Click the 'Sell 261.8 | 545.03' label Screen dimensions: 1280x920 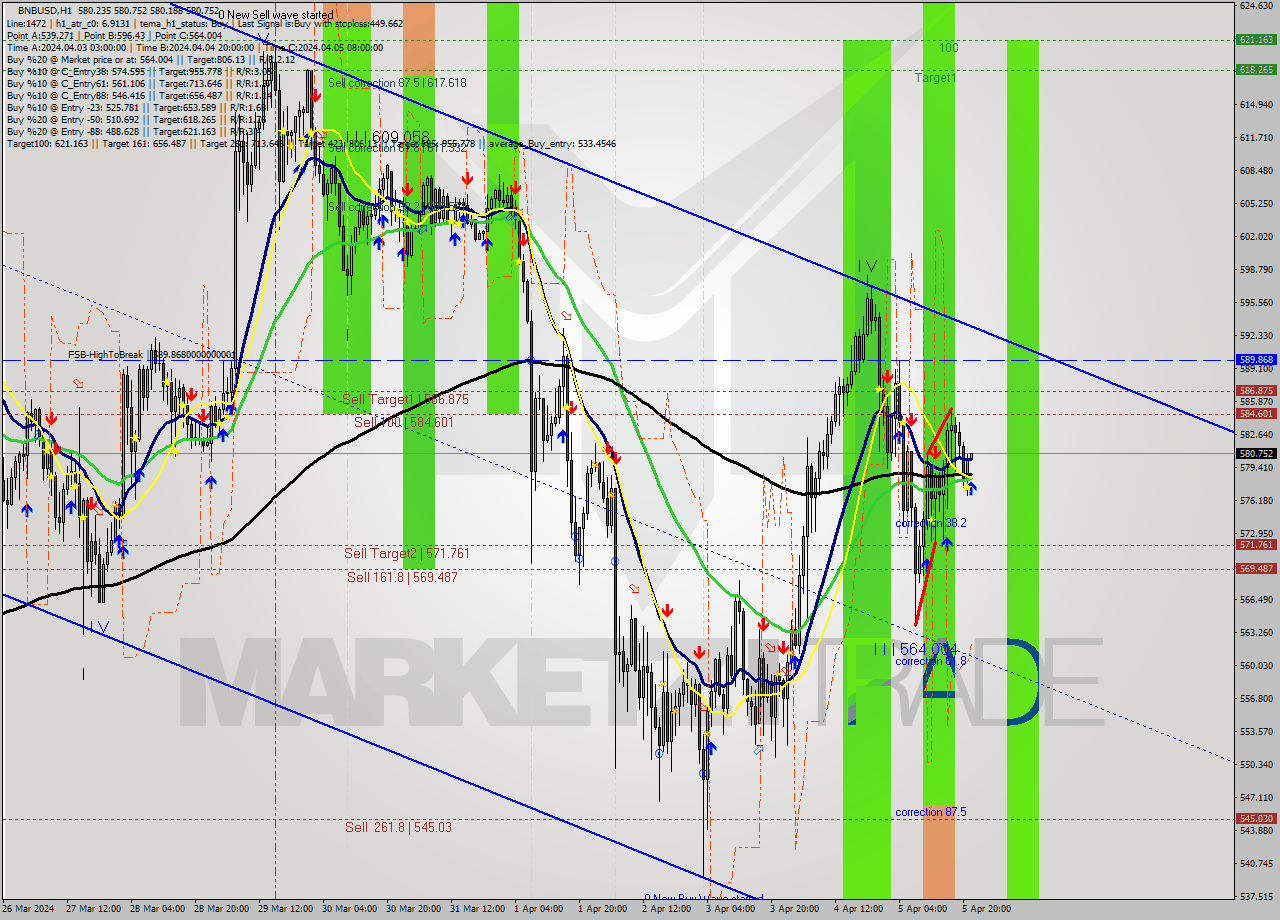[x=398, y=827]
